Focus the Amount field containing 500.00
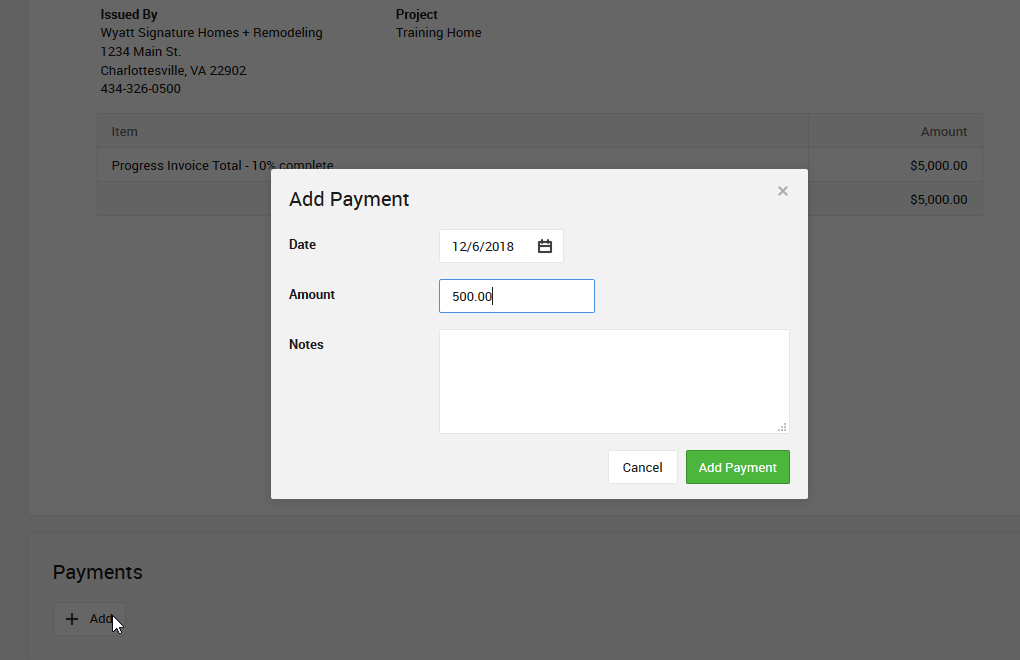 pyautogui.click(x=516, y=296)
